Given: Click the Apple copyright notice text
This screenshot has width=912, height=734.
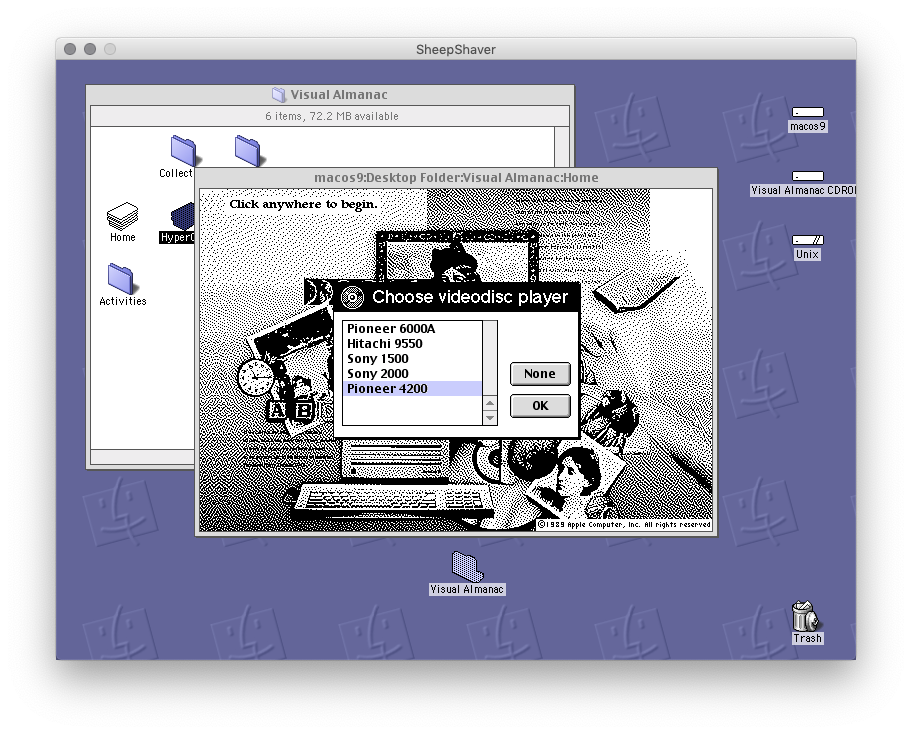Looking at the screenshot, I should pyautogui.click(x=624, y=525).
